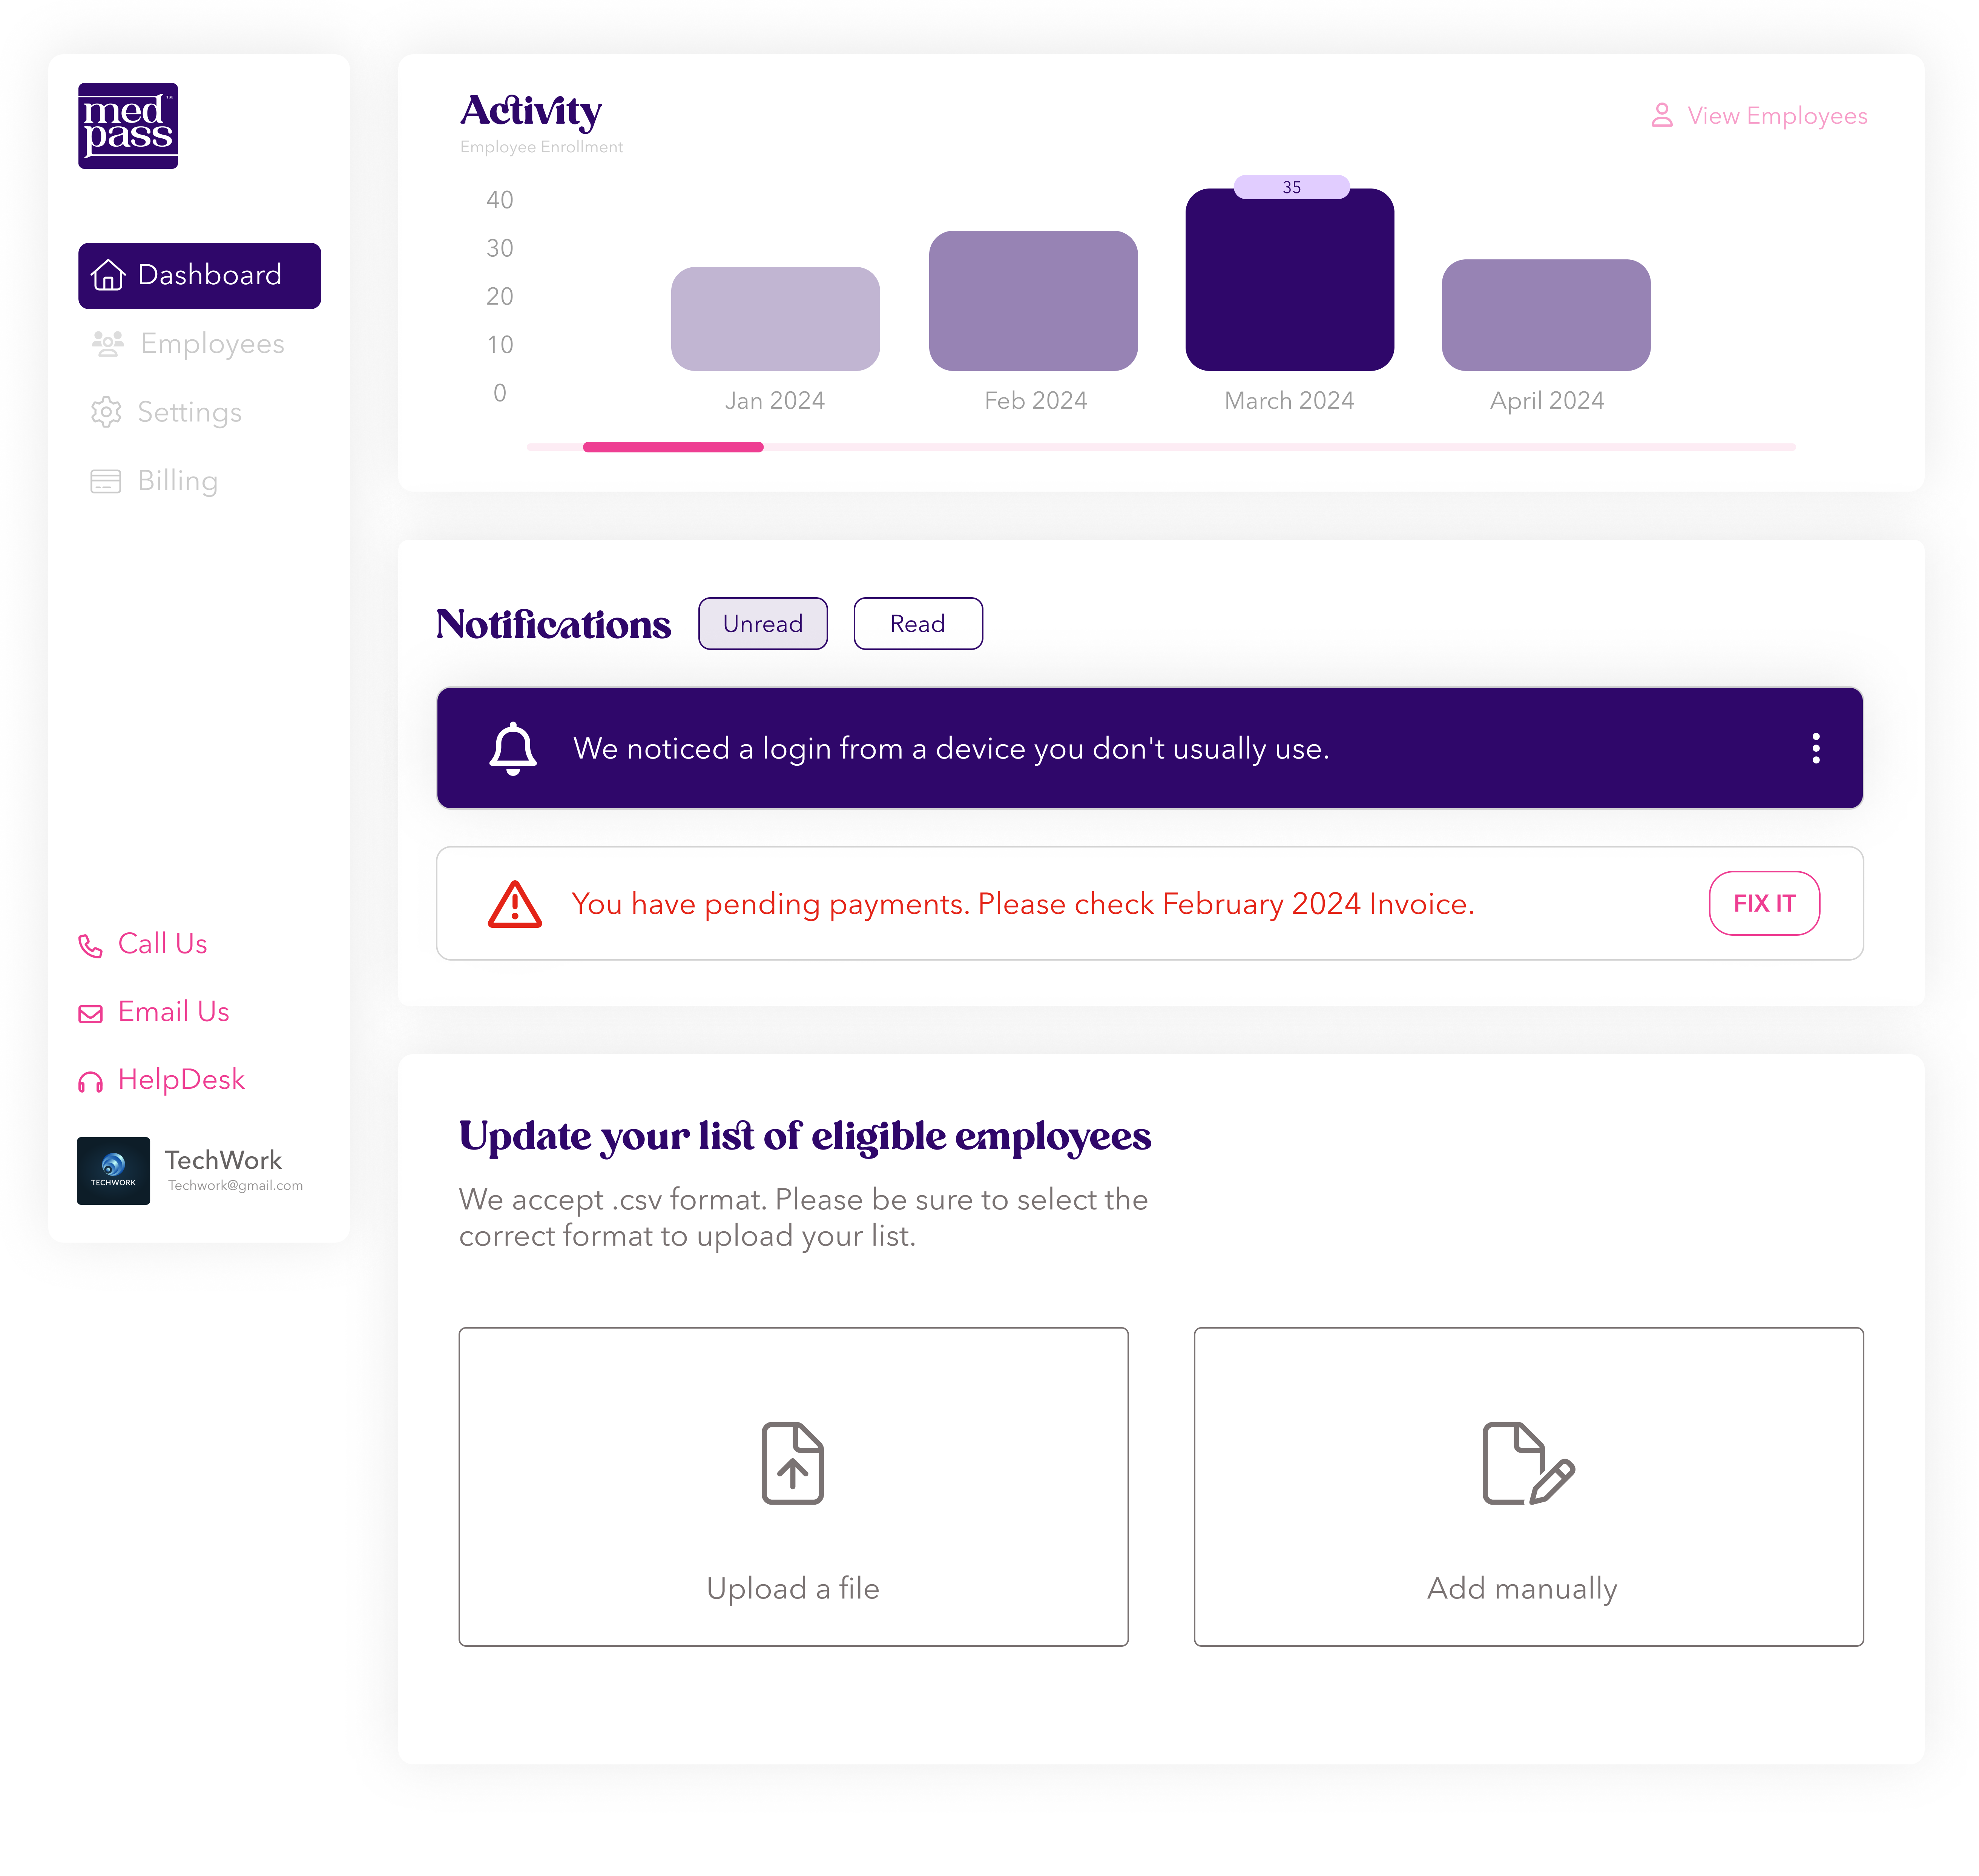Image resolution: width=1979 pixels, height=1876 pixels.
Task: Click the View Employees link
Action: [x=1759, y=116]
